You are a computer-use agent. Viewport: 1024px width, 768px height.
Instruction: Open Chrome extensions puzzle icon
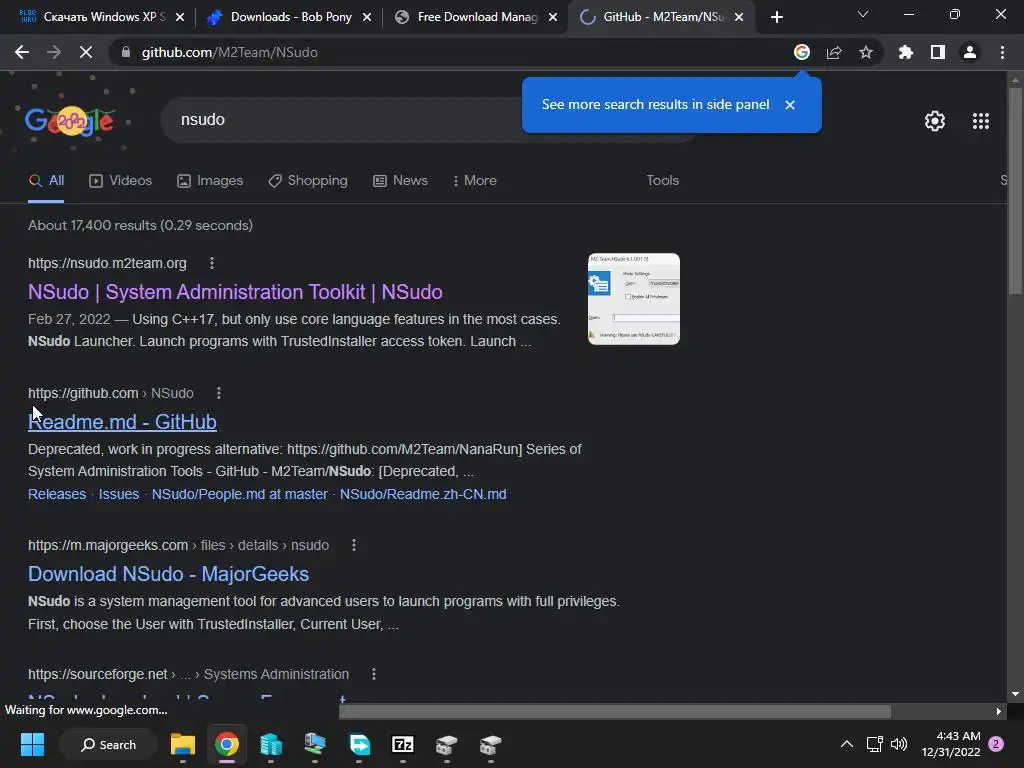tap(905, 52)
